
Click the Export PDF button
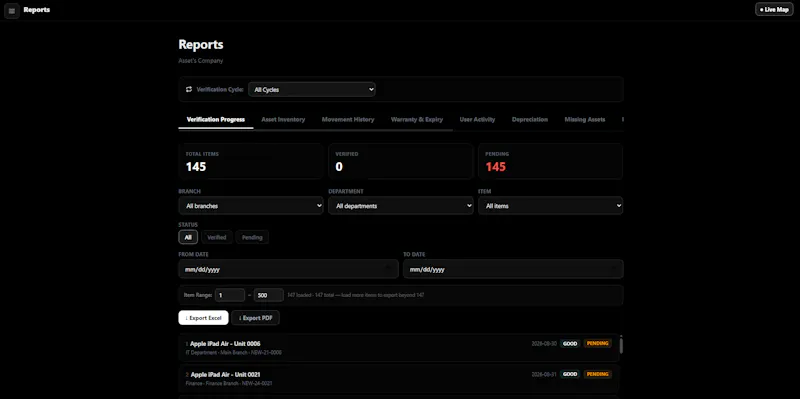coord(256,317)
